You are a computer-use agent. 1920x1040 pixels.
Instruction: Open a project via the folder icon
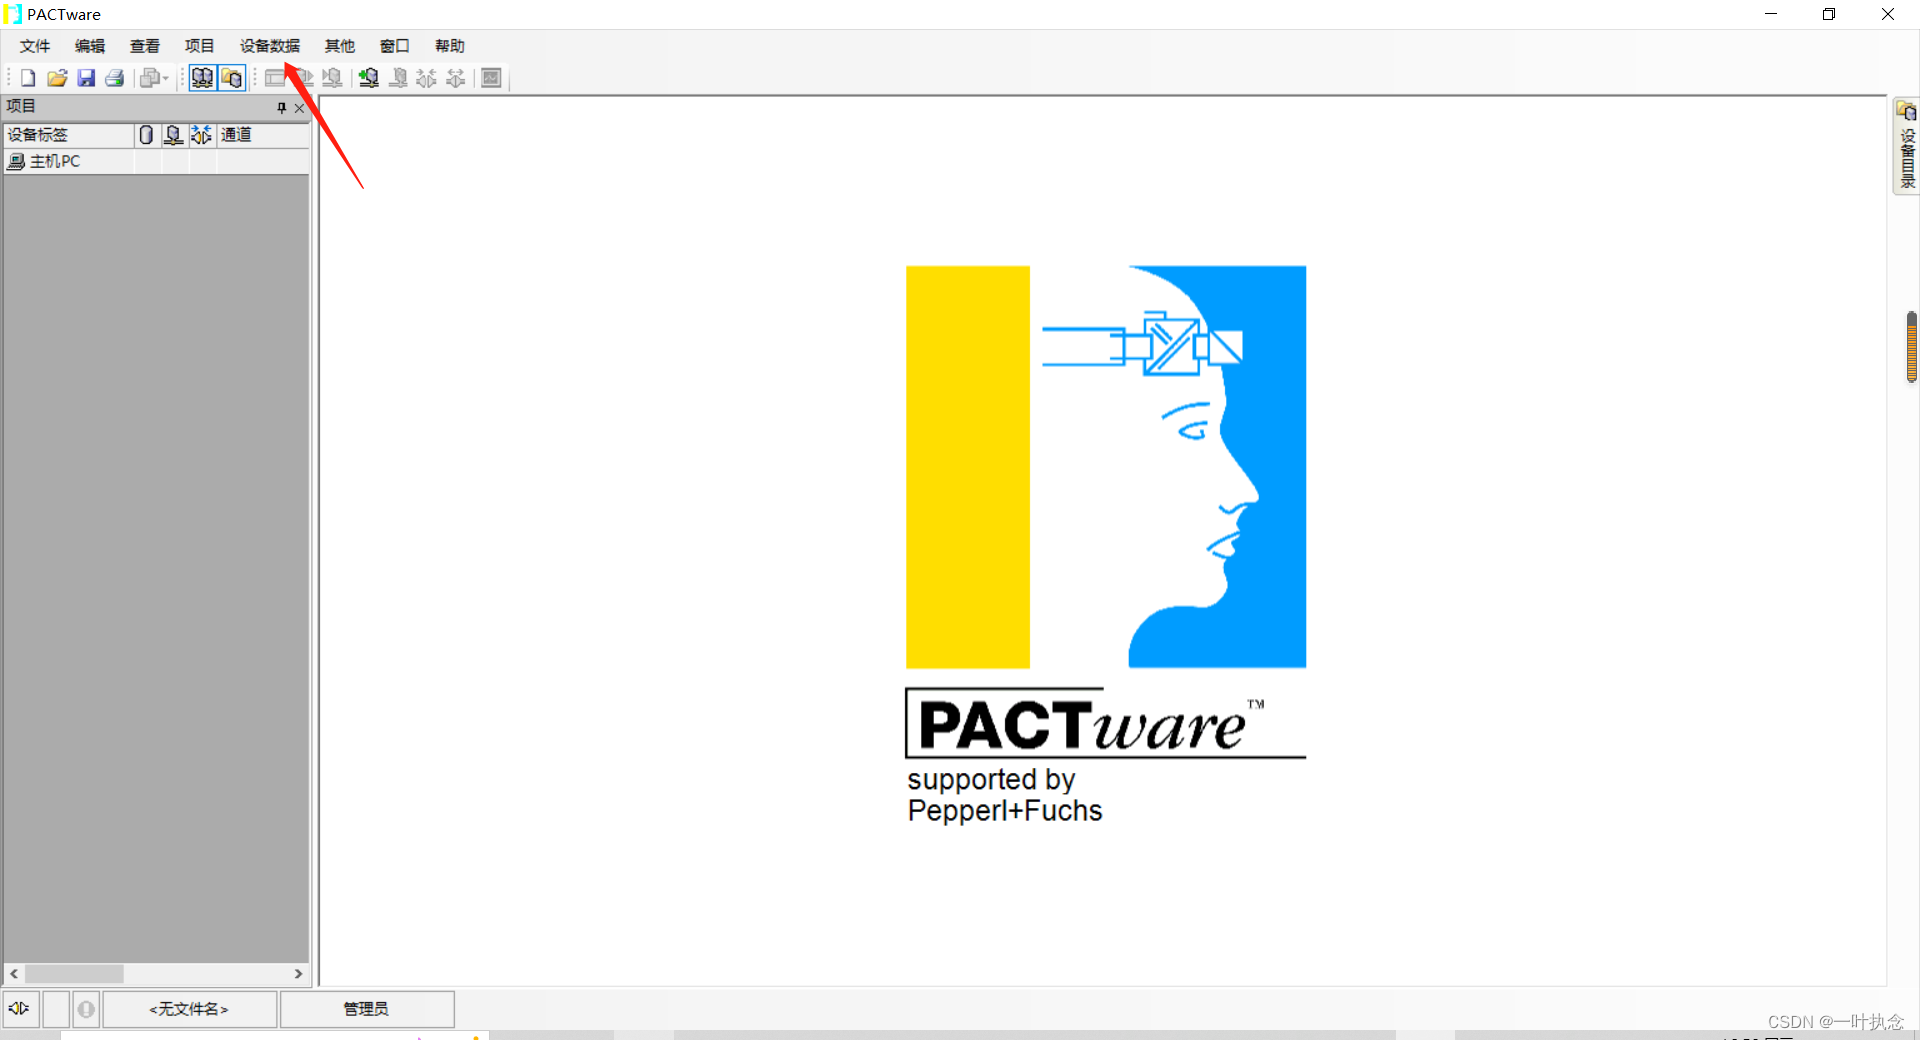[57, 78]
